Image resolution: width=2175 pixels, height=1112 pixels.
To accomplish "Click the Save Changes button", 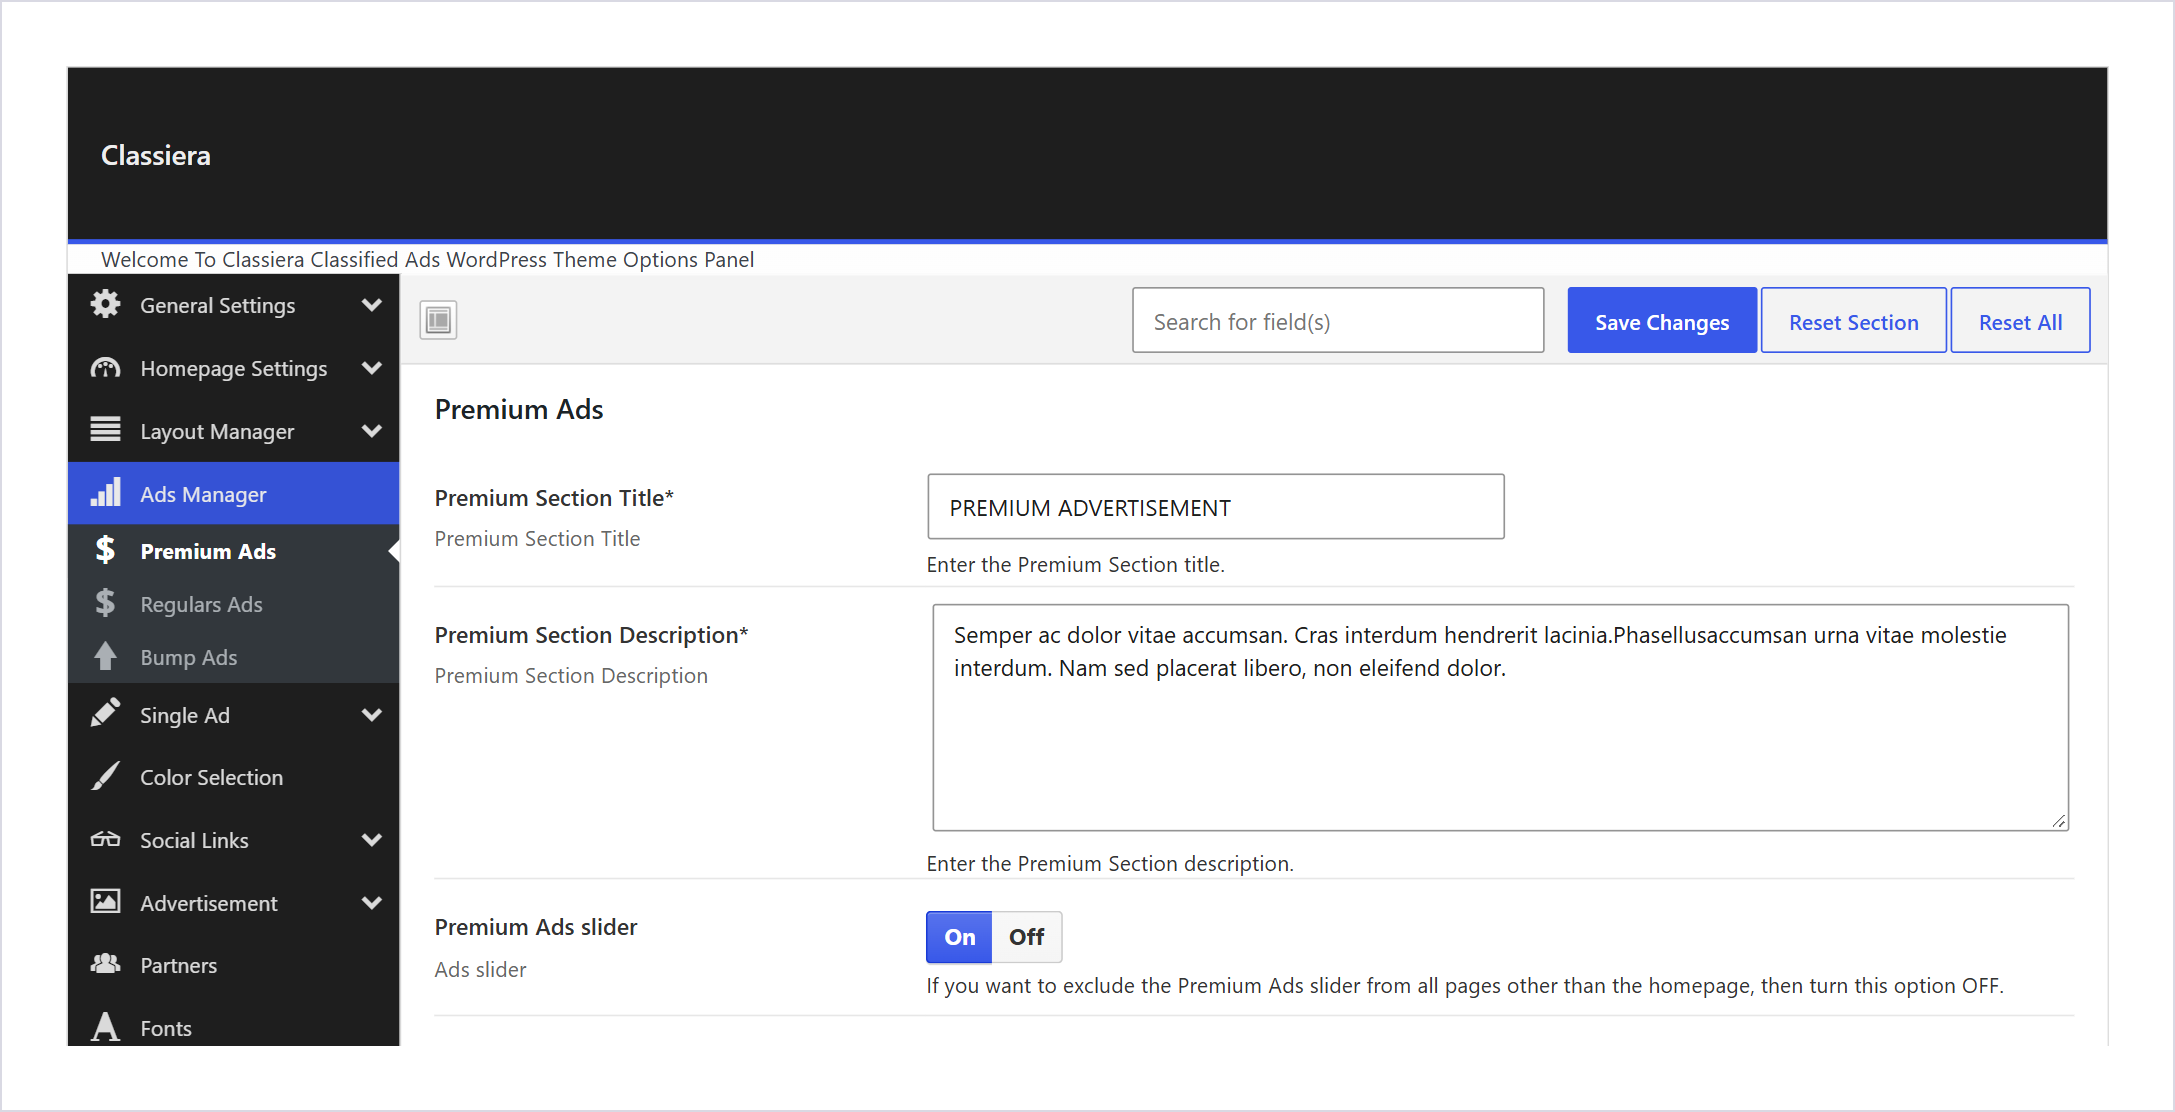I will tap(1662, 321).
